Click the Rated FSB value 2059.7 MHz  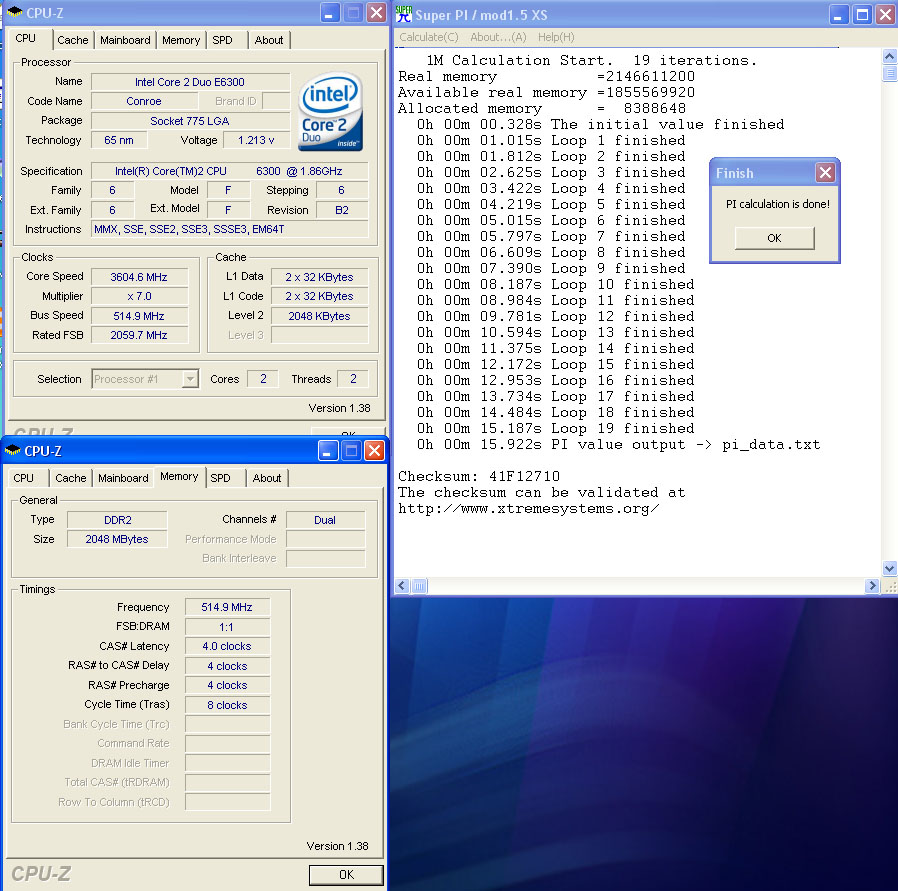click(139, 336)
